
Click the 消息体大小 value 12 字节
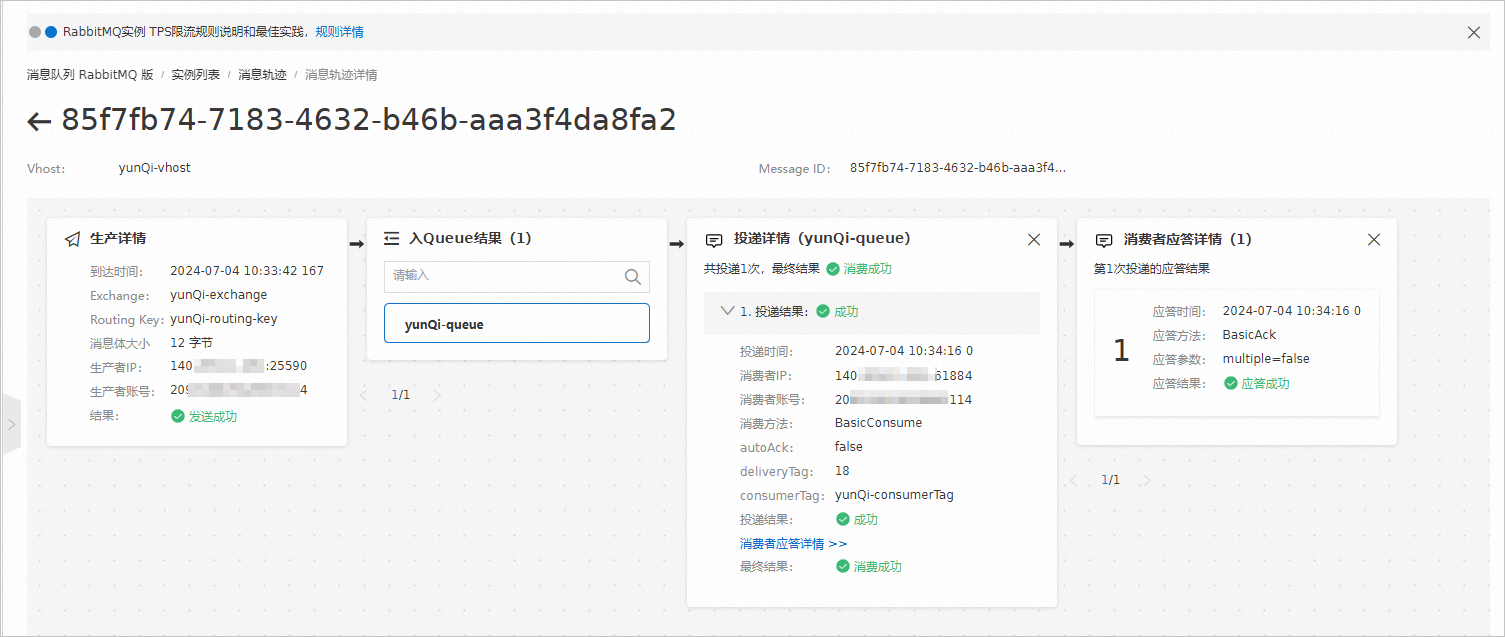(192, 343)
